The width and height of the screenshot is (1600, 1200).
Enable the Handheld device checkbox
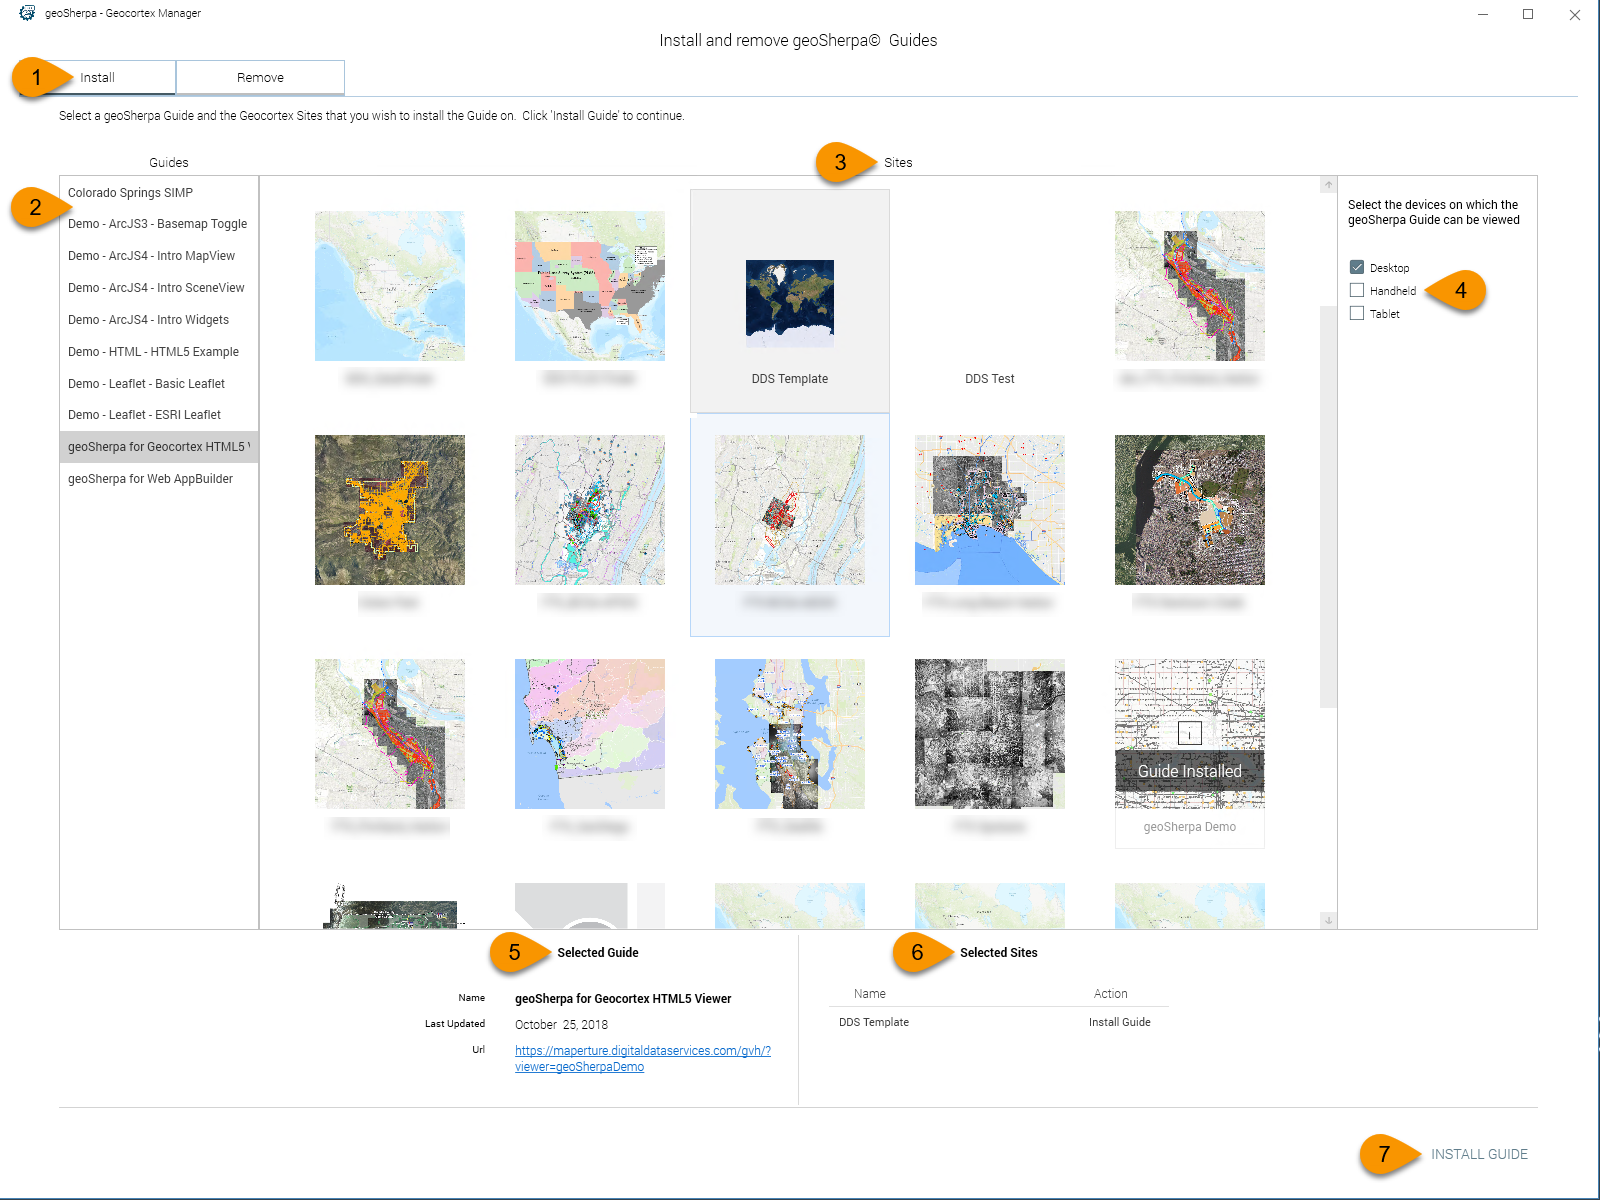(1357, 290)
